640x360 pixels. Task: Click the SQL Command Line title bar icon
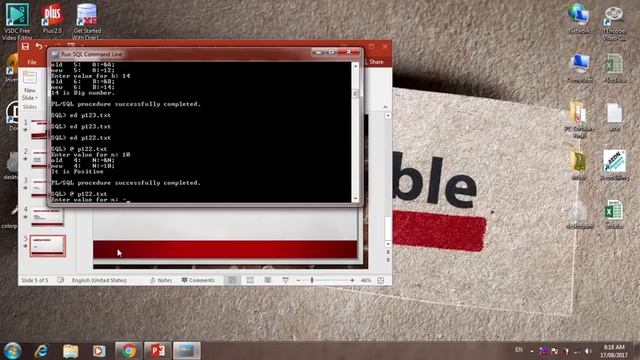tap(55, 54)
